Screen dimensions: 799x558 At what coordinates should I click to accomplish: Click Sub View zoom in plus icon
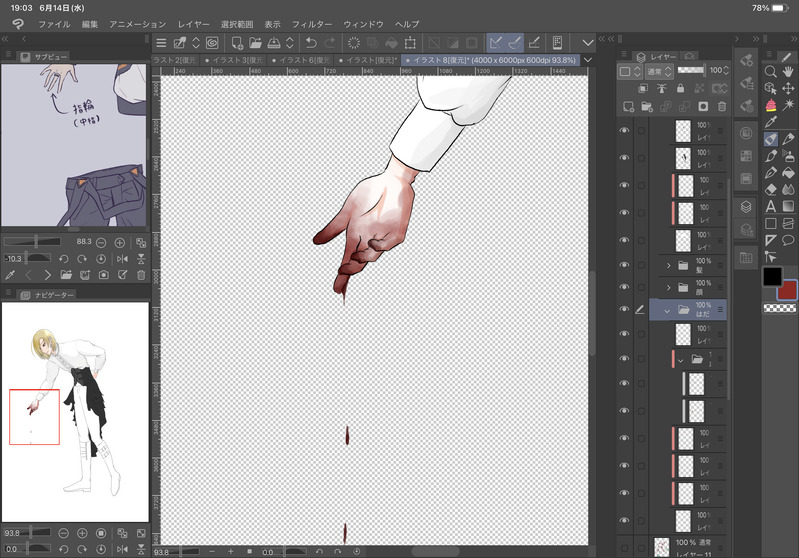click(119, 243)
